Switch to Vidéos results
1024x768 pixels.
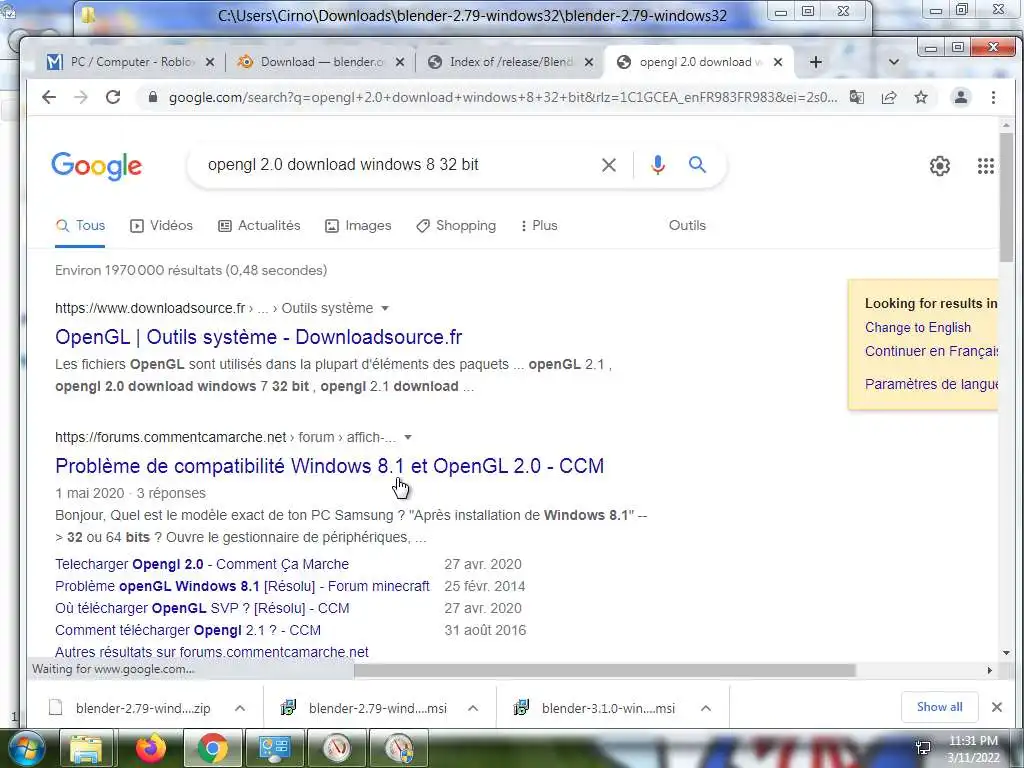(161, 225)
